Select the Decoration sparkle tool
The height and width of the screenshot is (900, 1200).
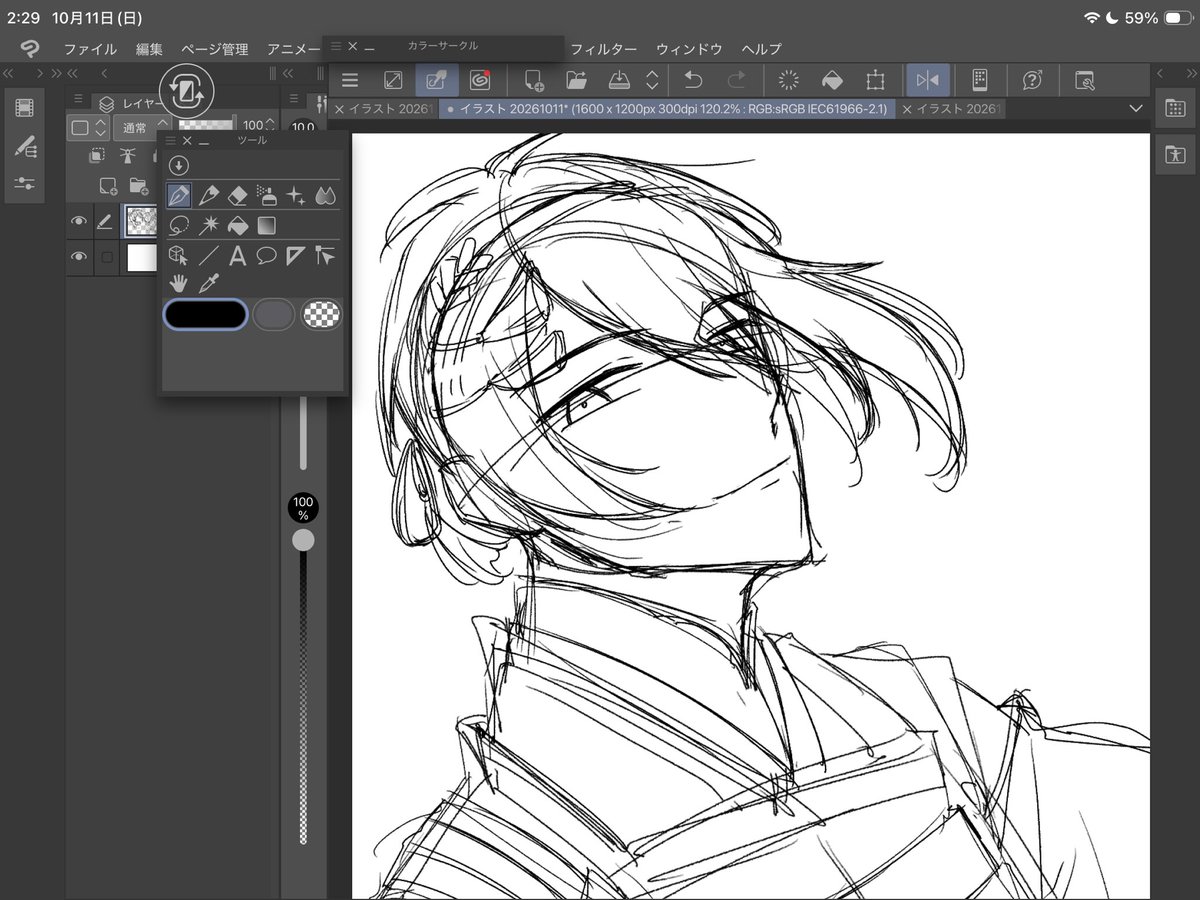pyautogui.click(x=296, y=195)
